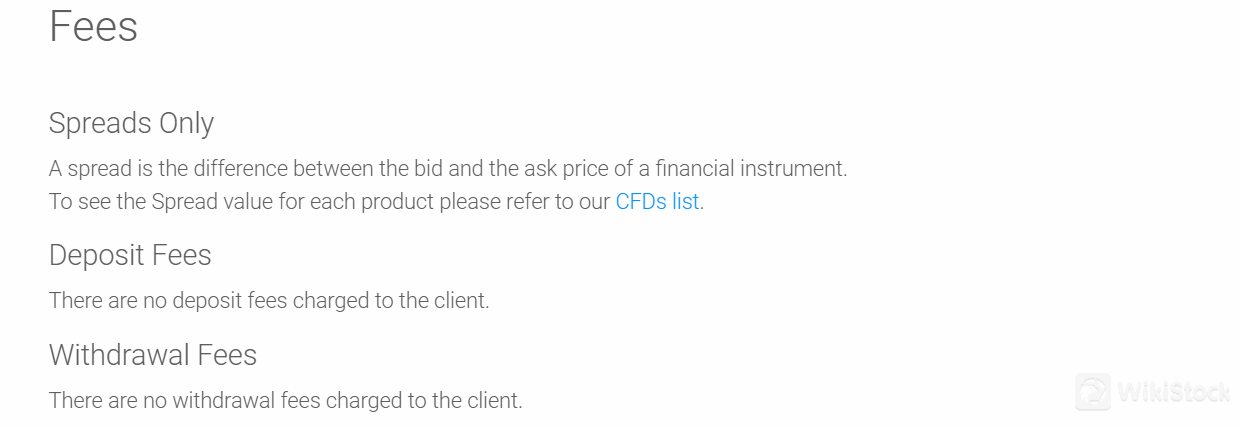The image size is (1240, 427).
Task: Open the CFDs list link
Action: tap(657, 201)
